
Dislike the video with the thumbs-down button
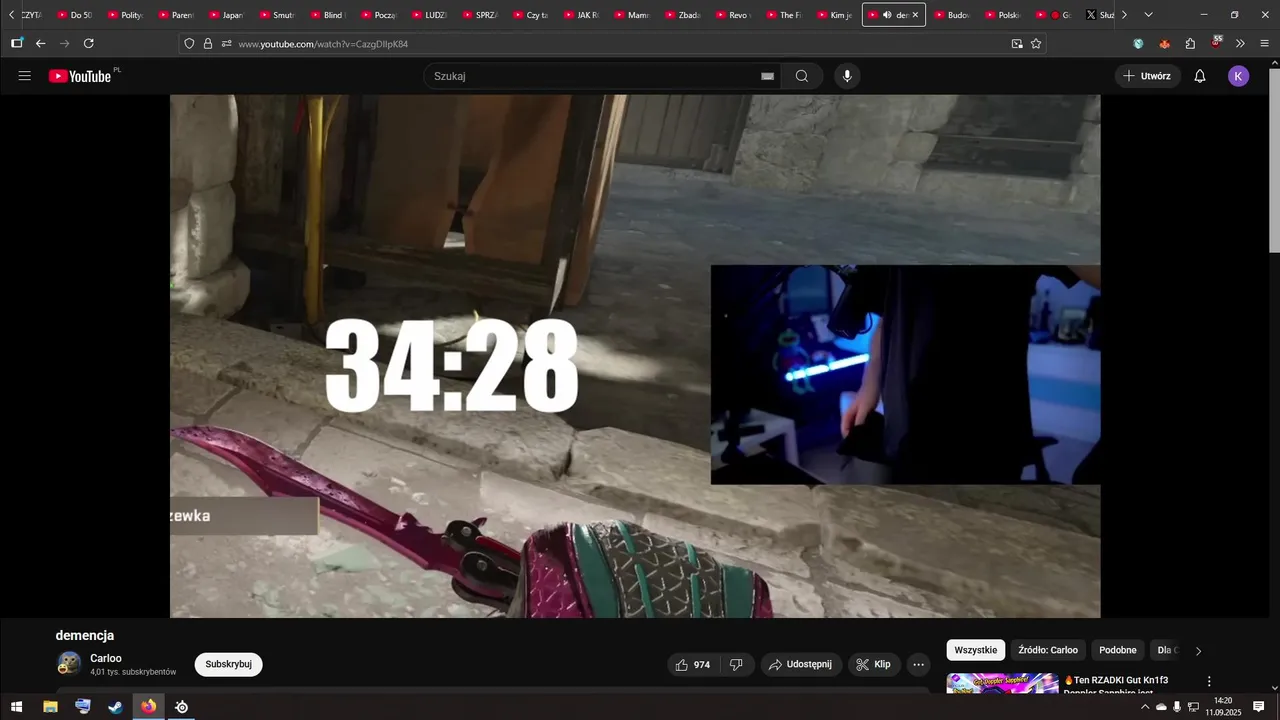pyautogui.click(x=737, y=664)
